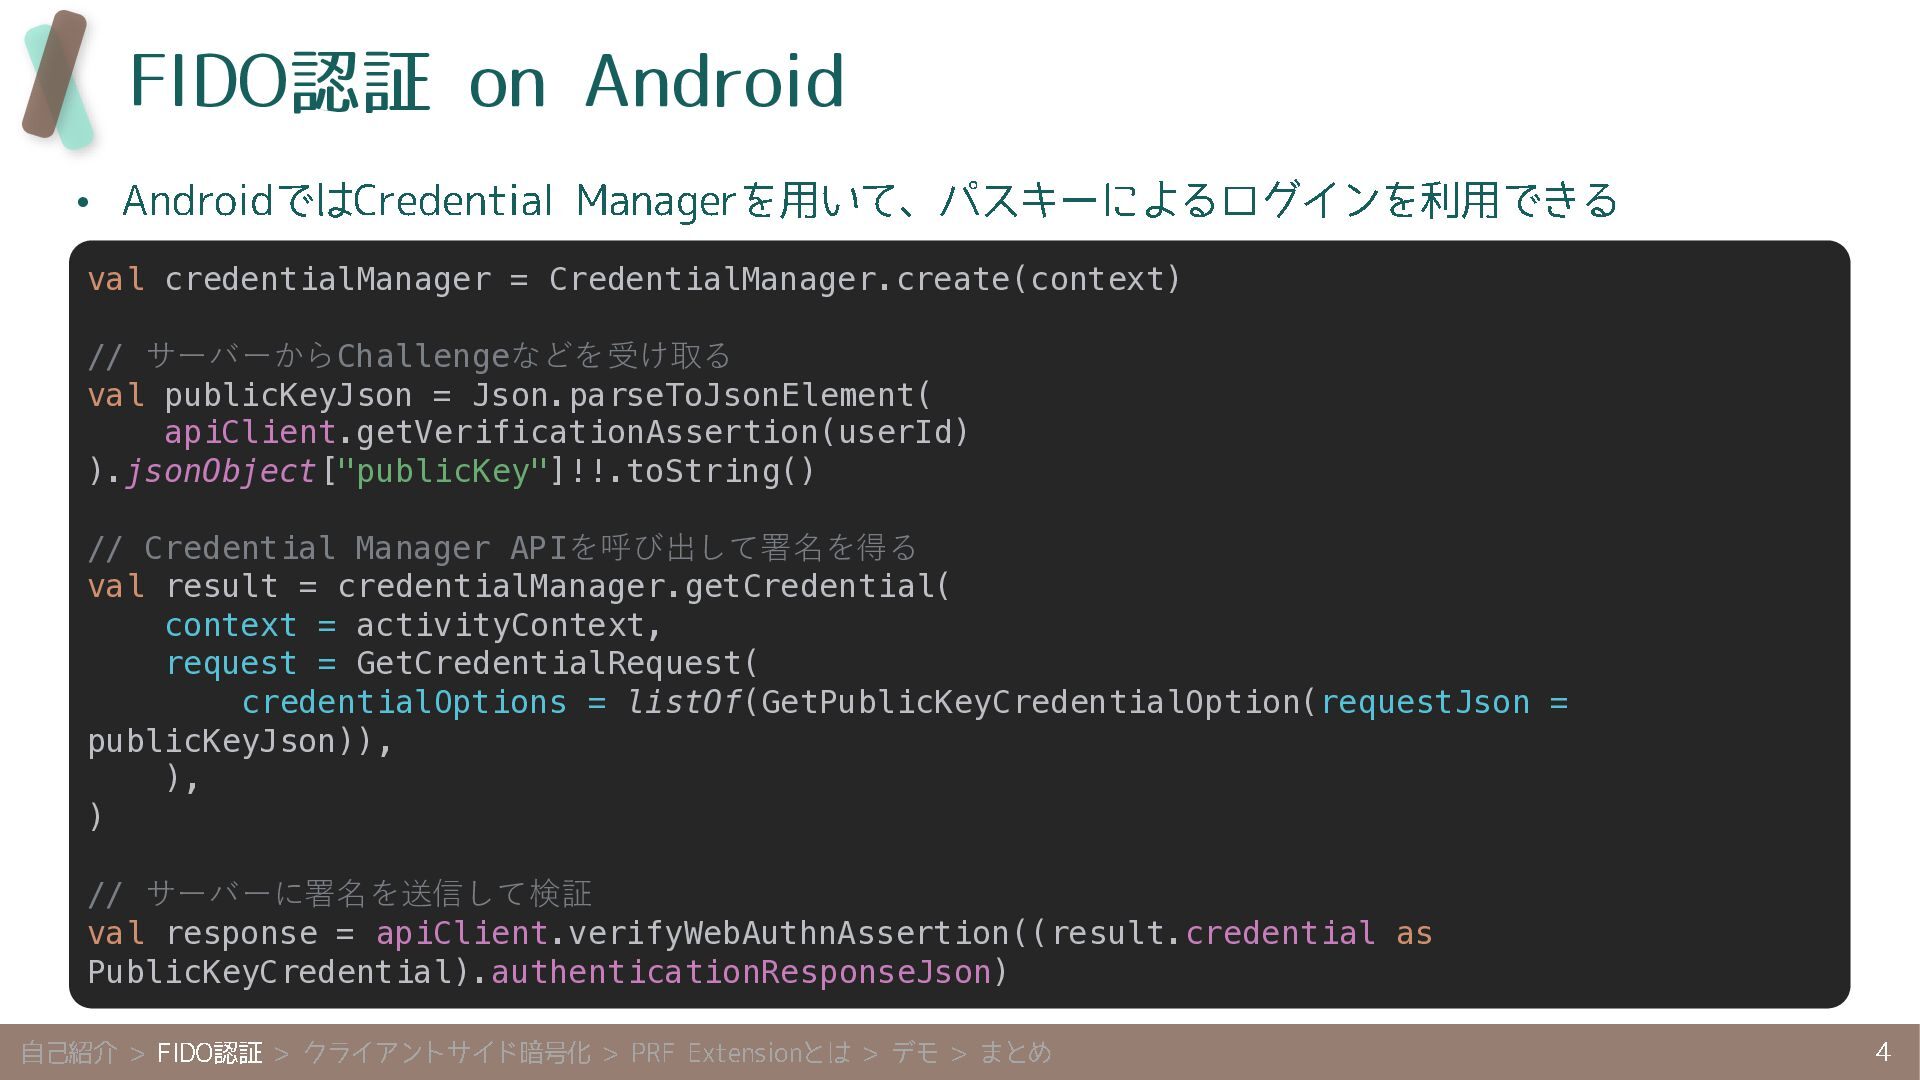Click the Credential Manager API comment line

(x=502, y=548)
